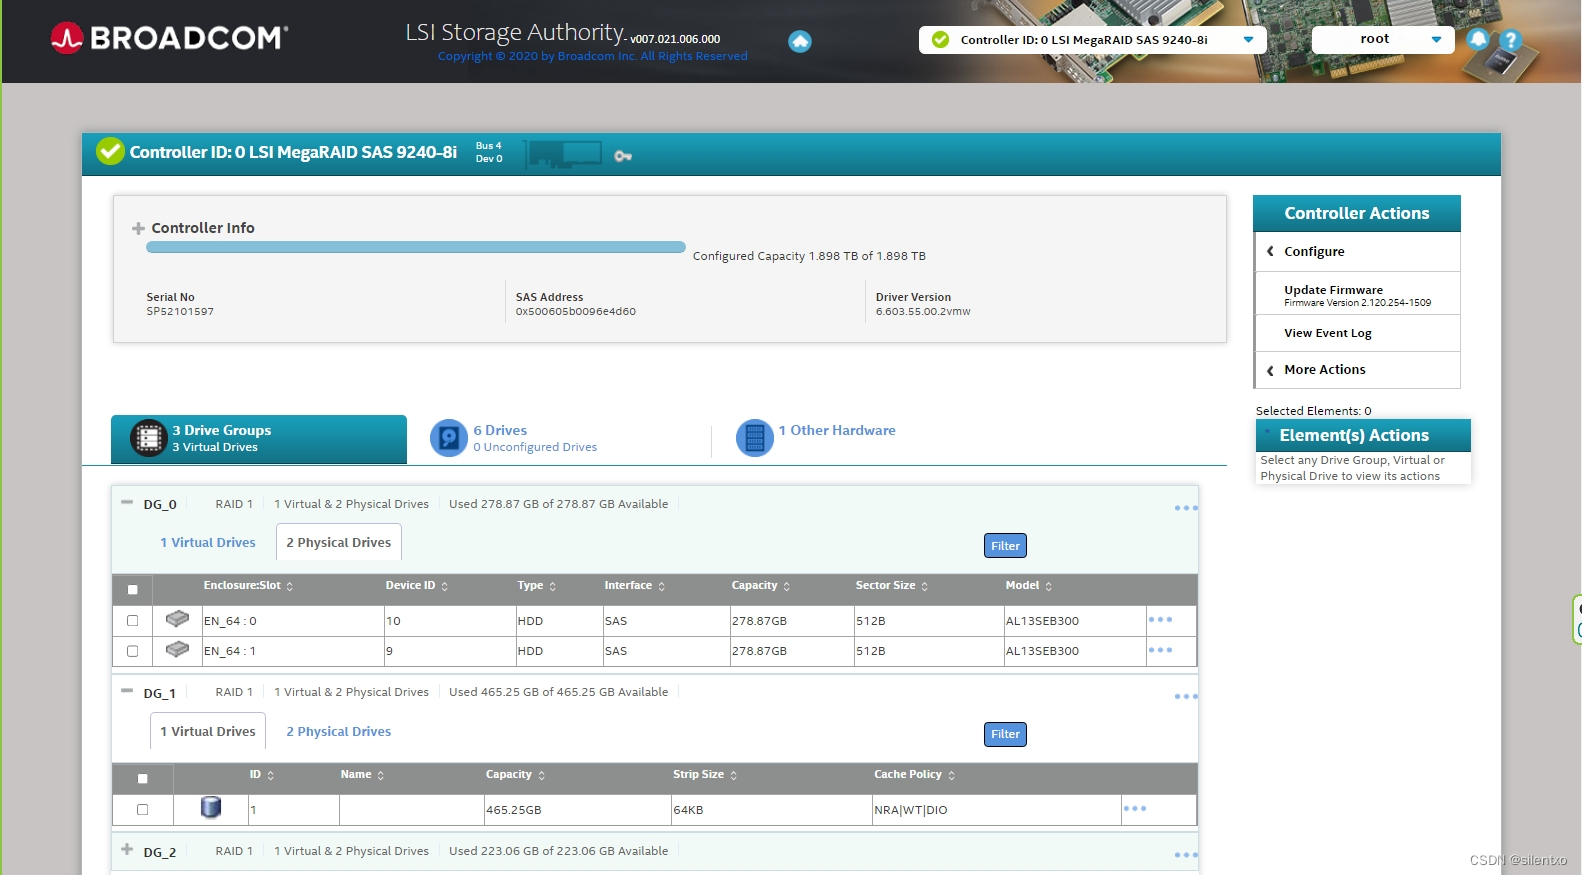Select 2 Physical Drives tab in DG_0
This screenshot has height=875, width=1582.
point(339,543)
